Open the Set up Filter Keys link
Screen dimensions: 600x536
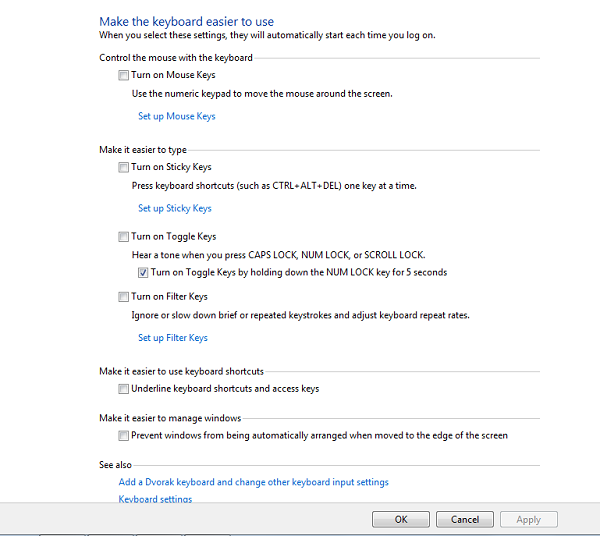click(x=173, y=338)
